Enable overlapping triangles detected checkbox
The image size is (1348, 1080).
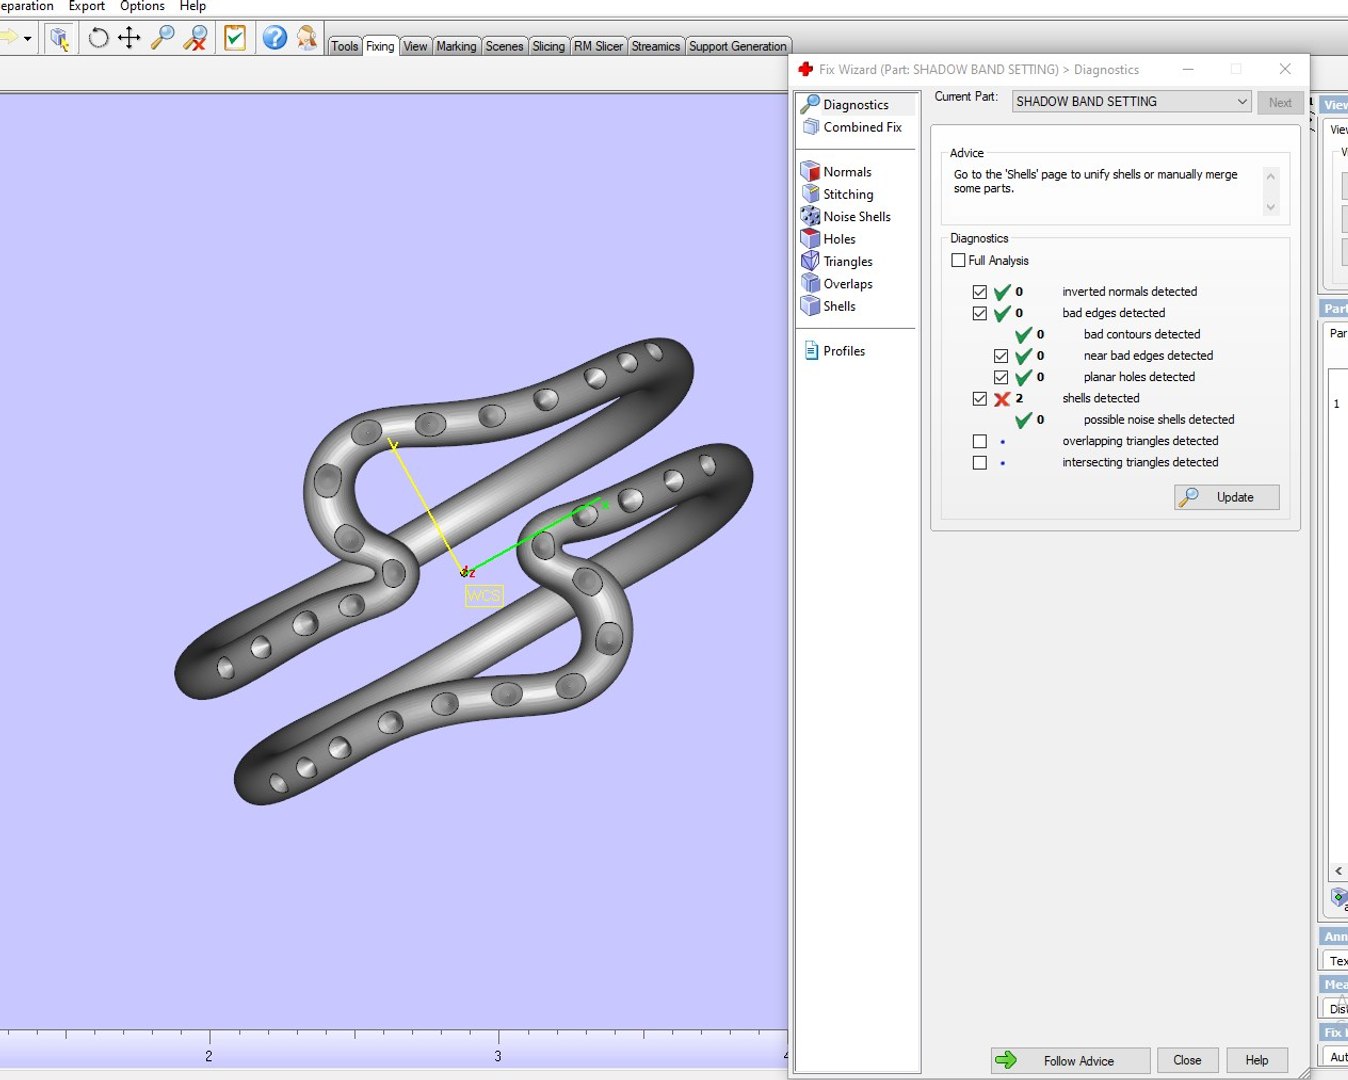pyautogui.click(x=980, y=441)
